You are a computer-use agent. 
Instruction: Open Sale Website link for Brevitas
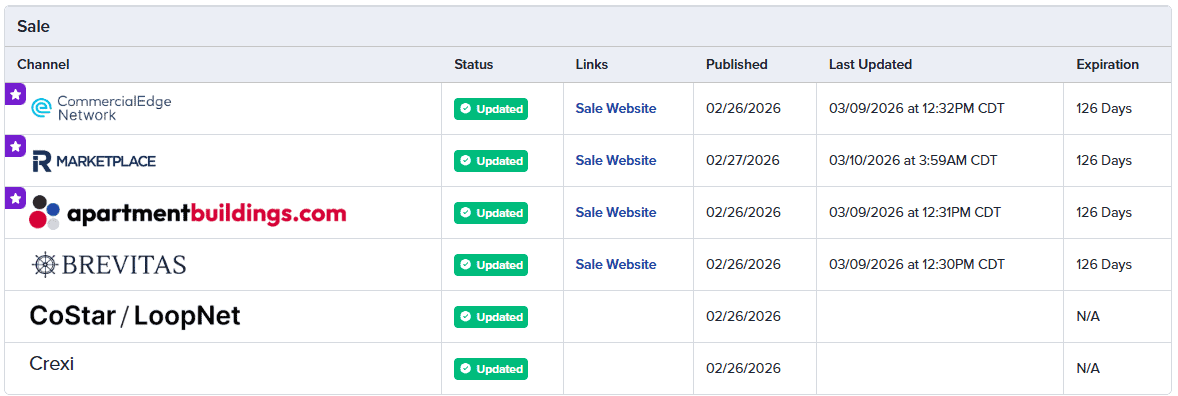[x=616, y=264]
